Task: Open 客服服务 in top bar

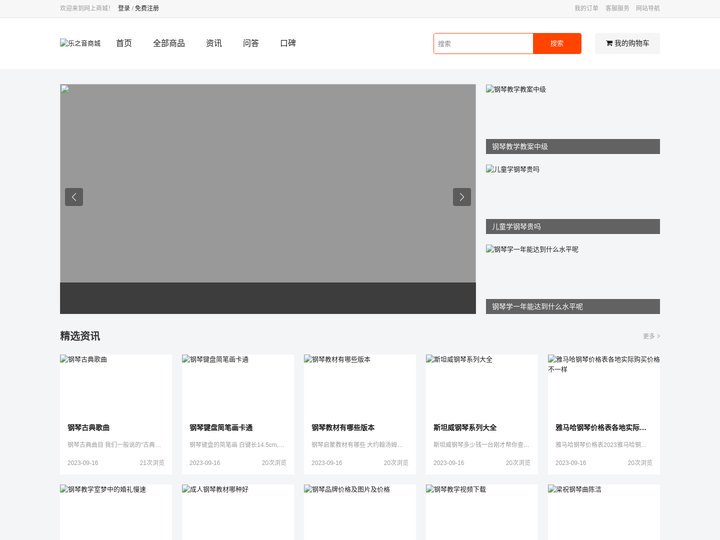Action: 617,8
